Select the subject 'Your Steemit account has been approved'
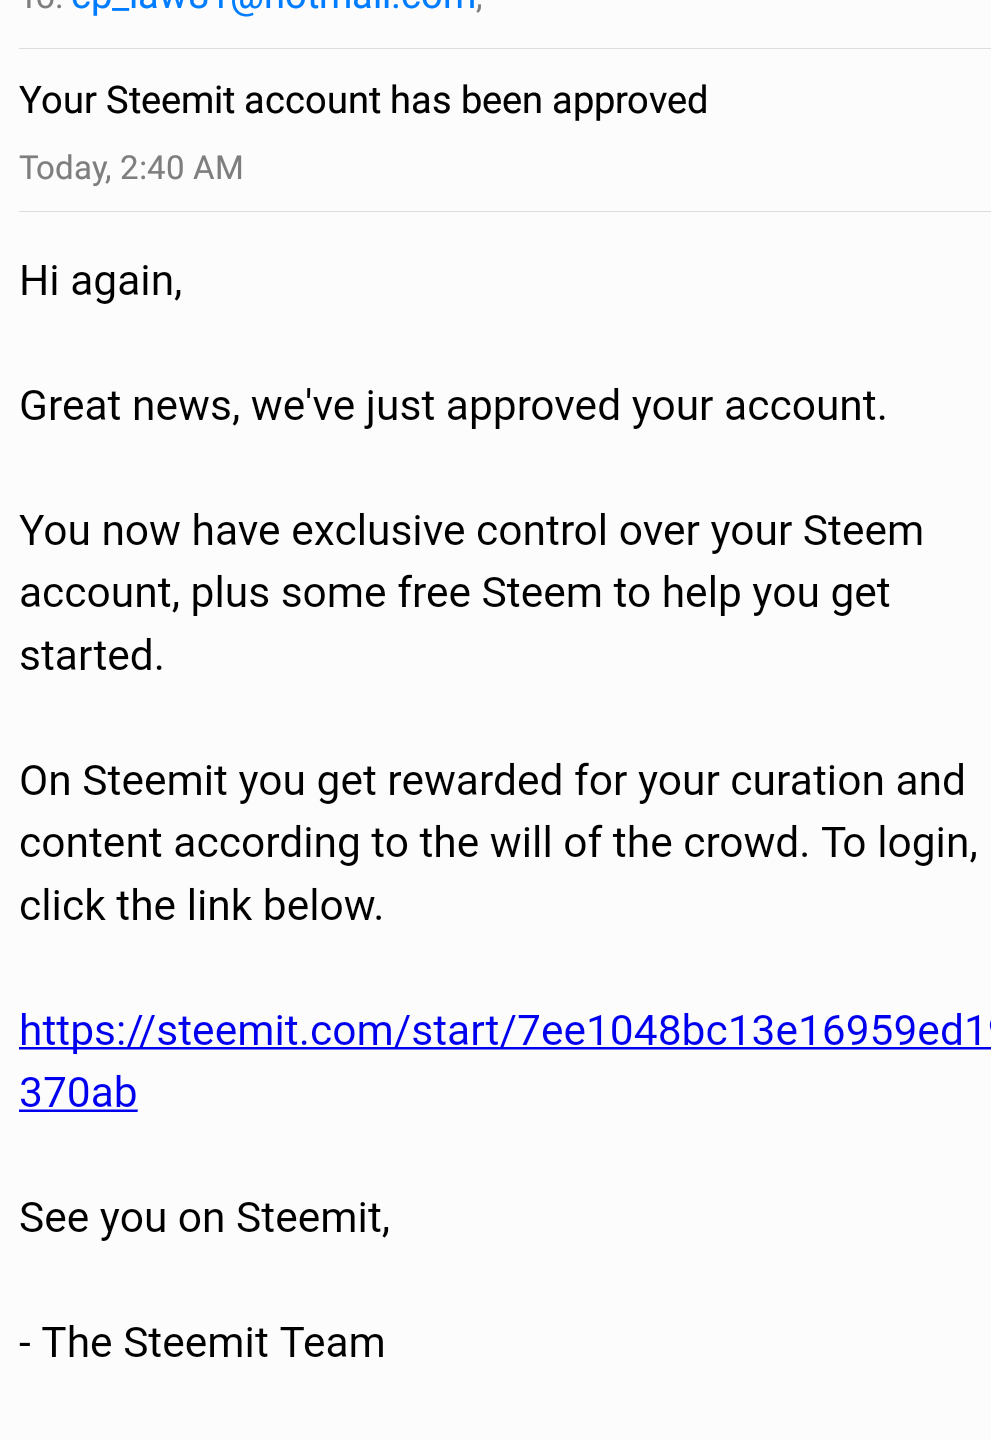The image size is (991, 1440). click(363, 100)
